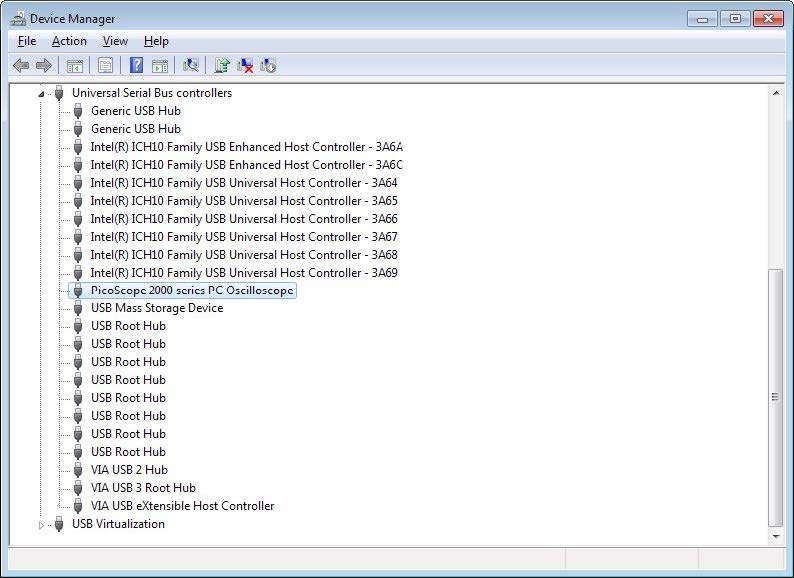Click the Back arrow toolbar icon
Viewport: 794px width, 578px height.
(x=21, y=66)
